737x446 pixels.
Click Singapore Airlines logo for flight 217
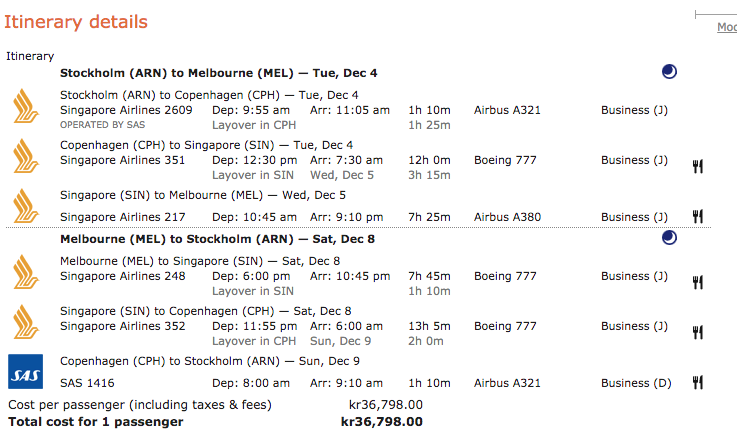click(24, 206)
